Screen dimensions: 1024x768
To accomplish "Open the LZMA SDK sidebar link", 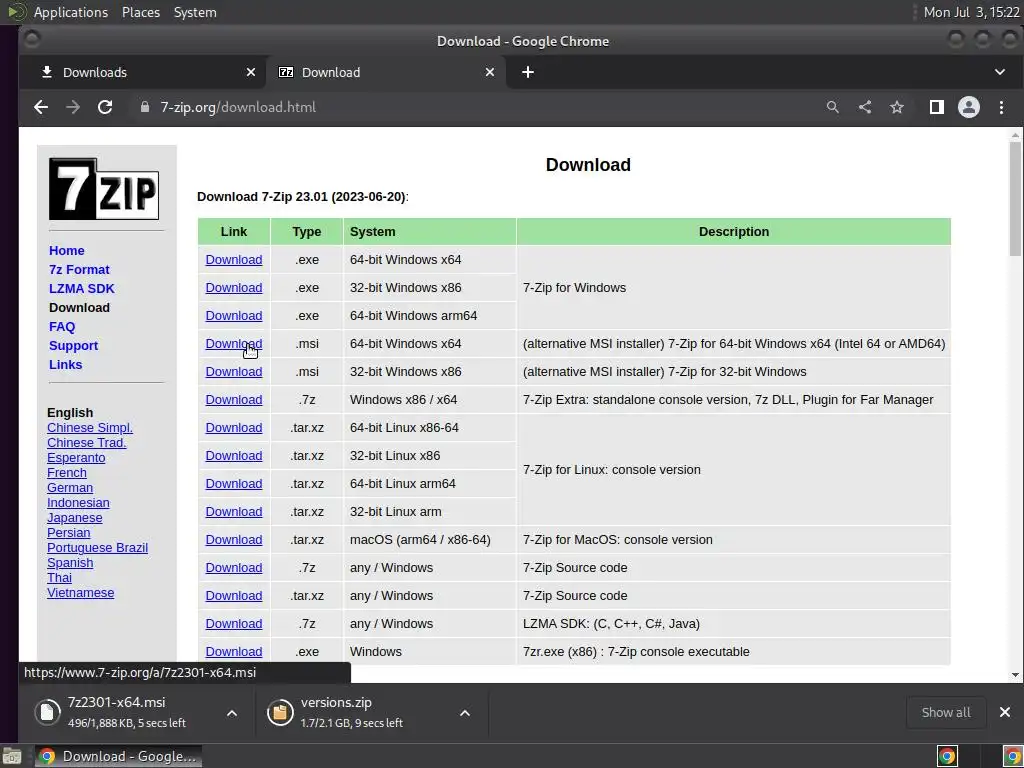I will click(x=82, y=289).
